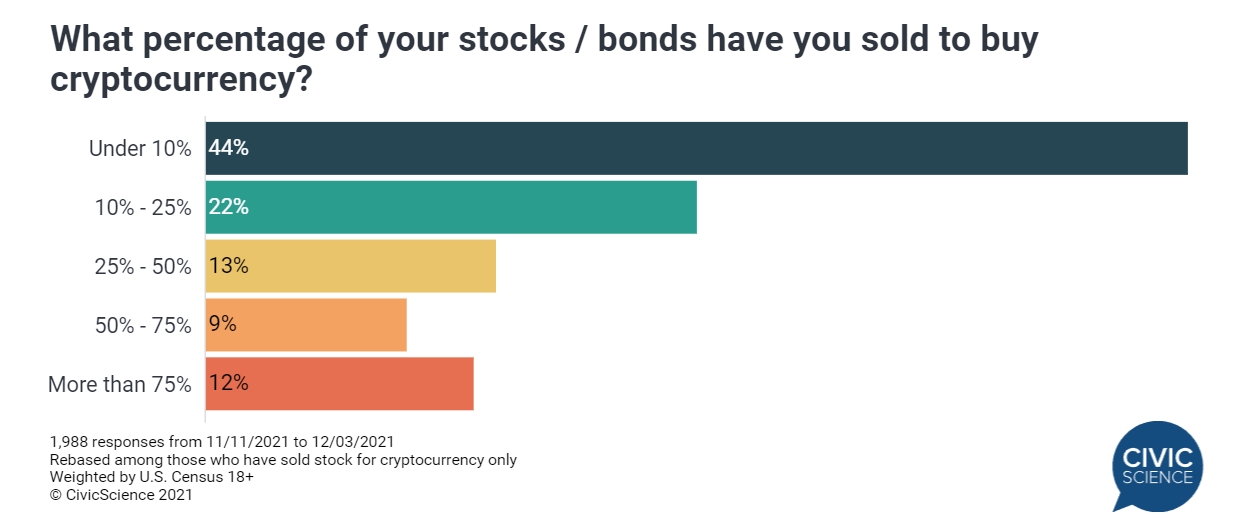Click the chart title text
The width and height of the screenshot is (1245, 531).
click(x=544, y=58)
